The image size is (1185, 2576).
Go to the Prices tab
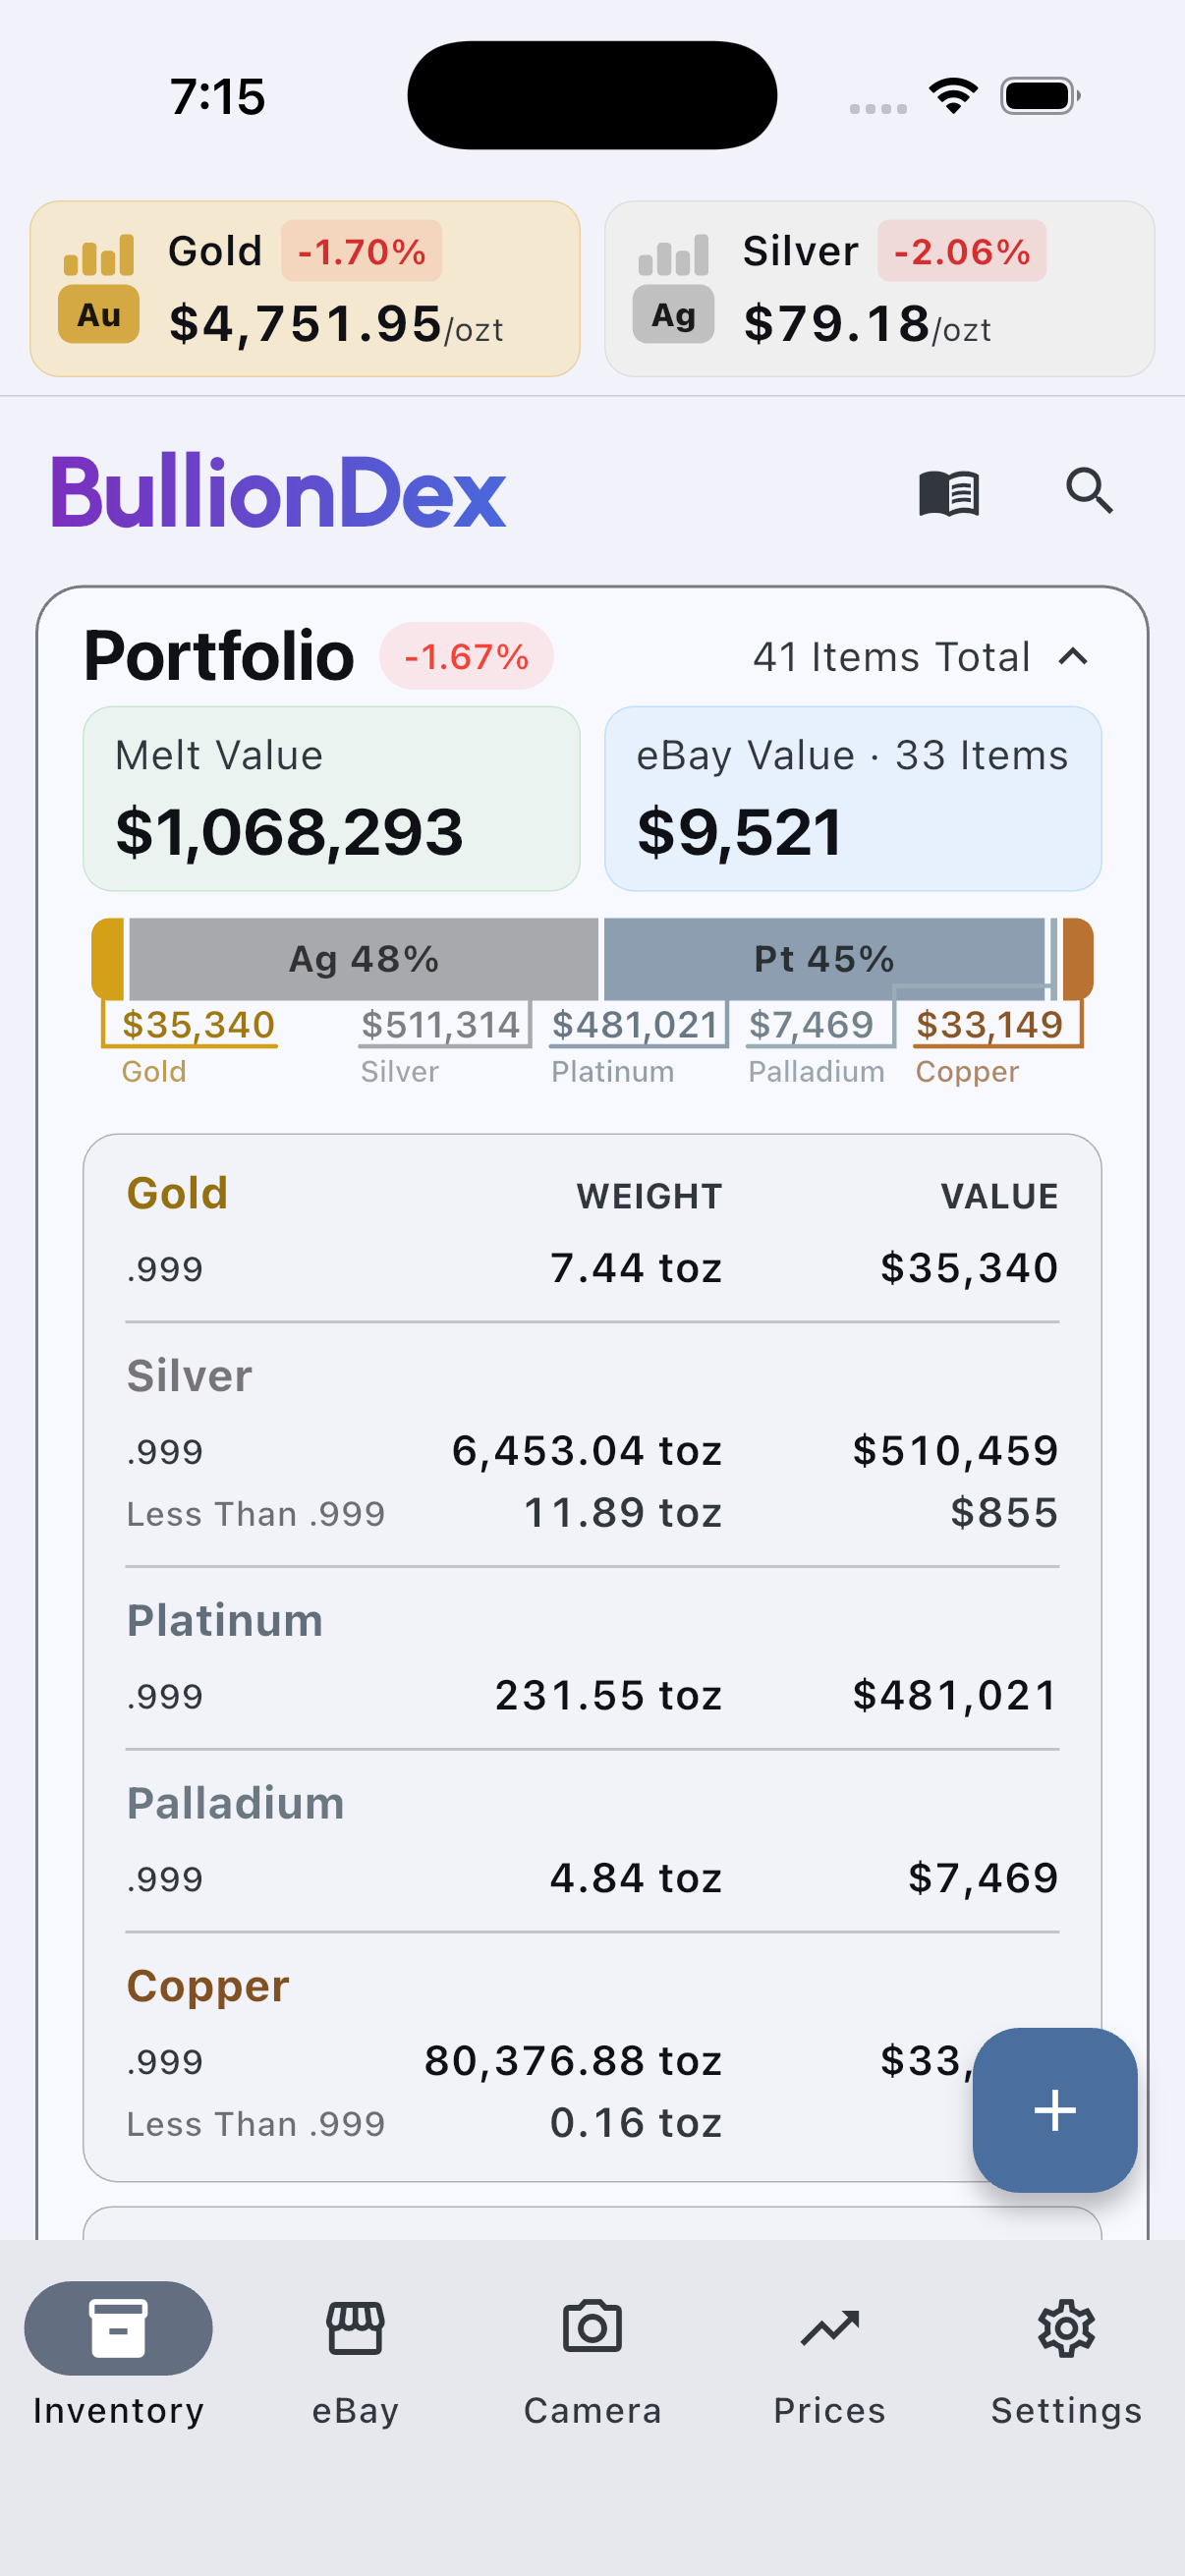tap(829, 2355)
